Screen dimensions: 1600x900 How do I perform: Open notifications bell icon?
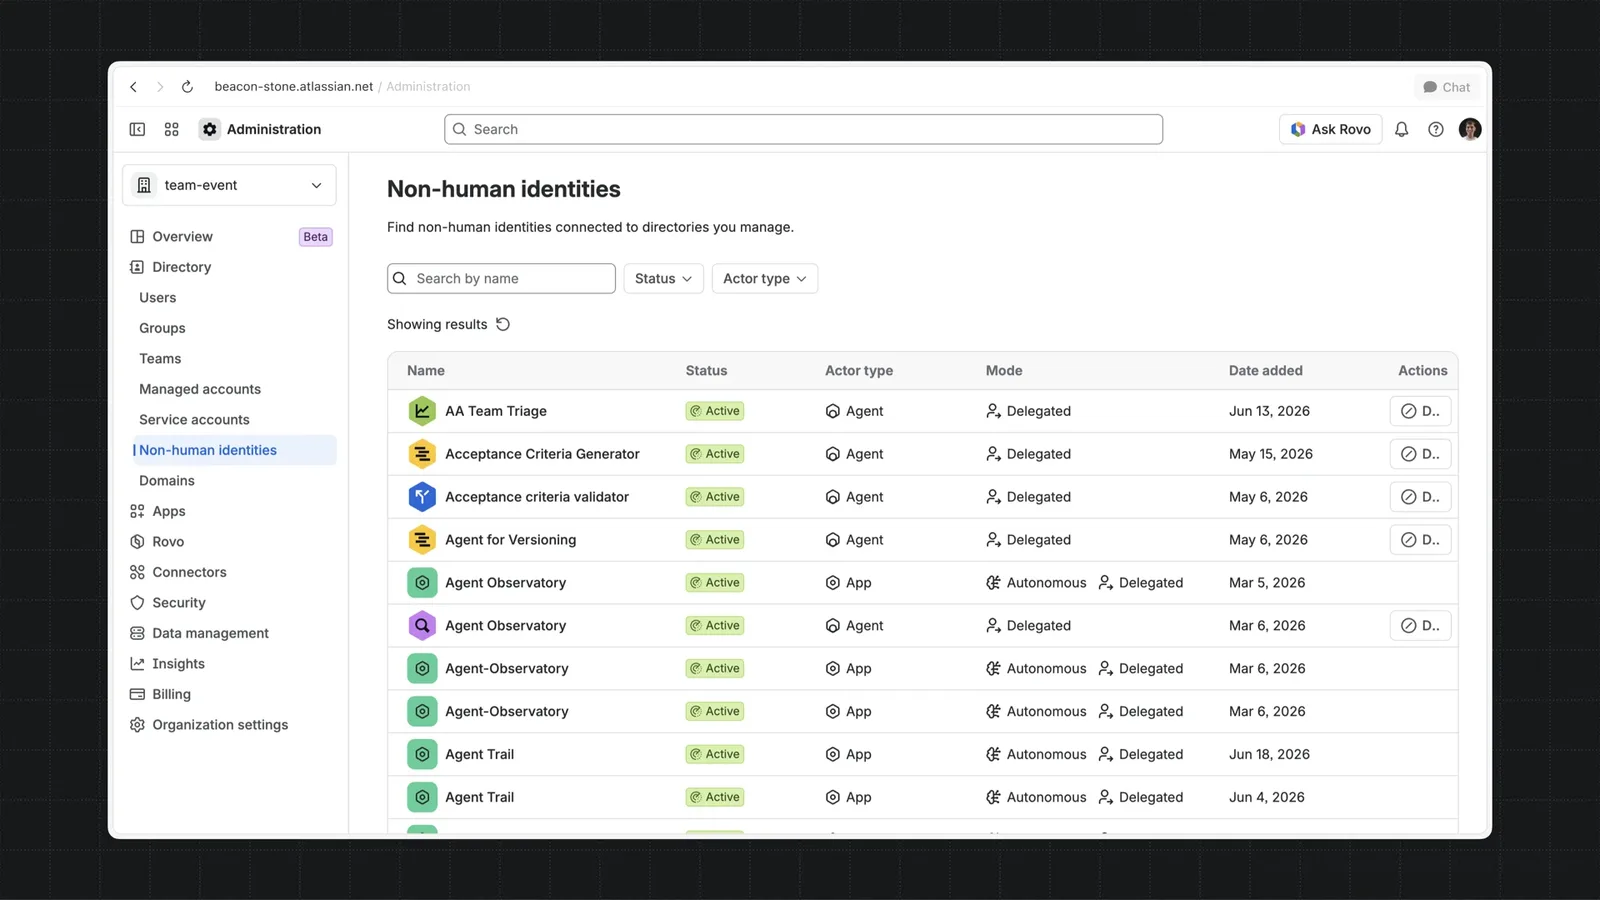click(x=1402, y=129)
